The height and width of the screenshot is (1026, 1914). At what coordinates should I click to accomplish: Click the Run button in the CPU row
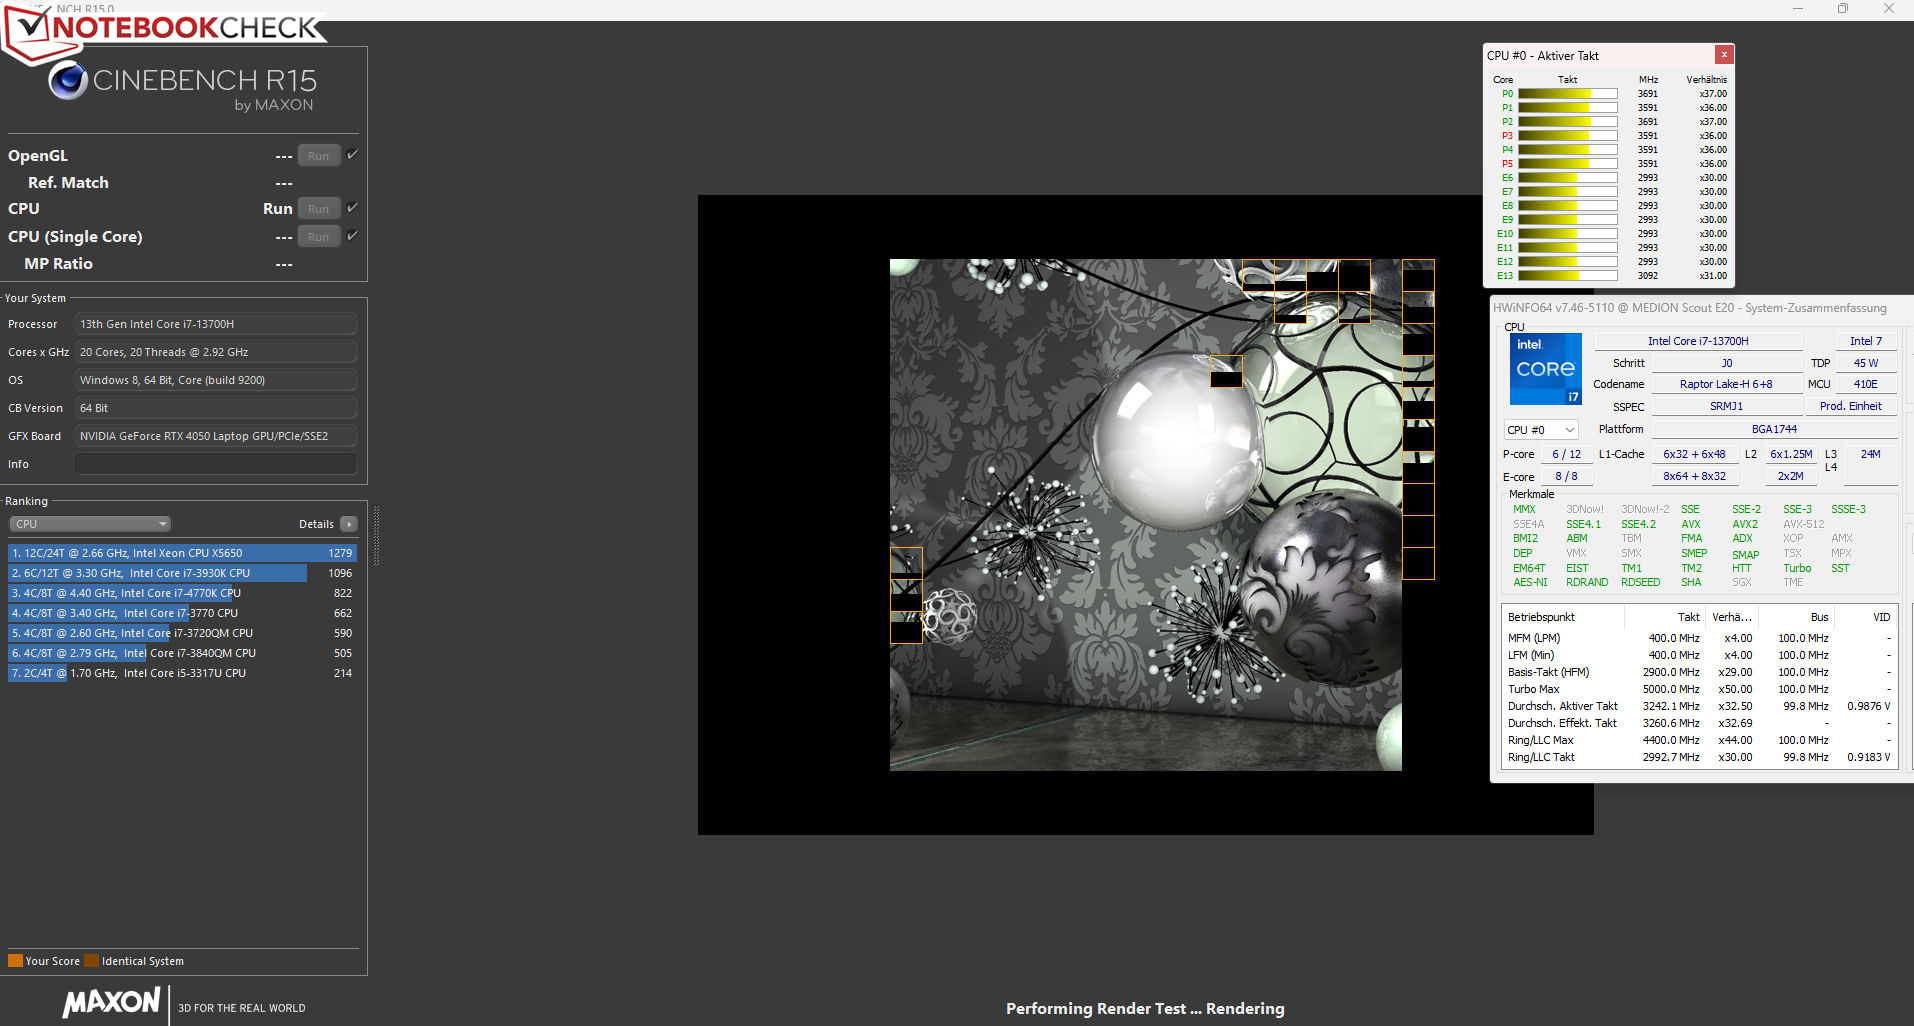click(x=319, y=209)
